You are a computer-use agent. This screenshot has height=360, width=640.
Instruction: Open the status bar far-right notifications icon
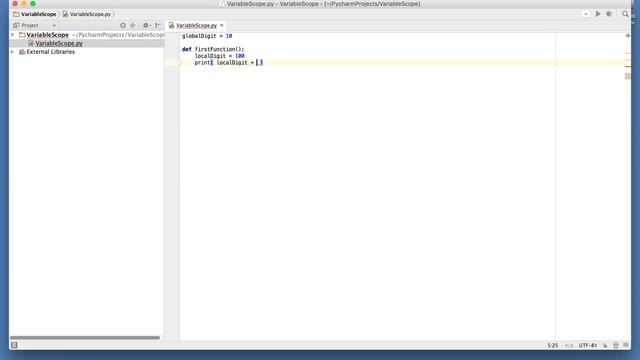click(626, 345)
